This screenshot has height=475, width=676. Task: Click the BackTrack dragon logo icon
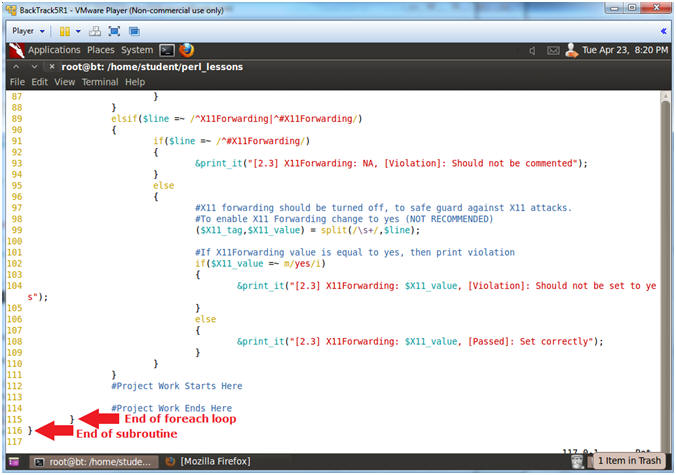[x=16, y=50]
